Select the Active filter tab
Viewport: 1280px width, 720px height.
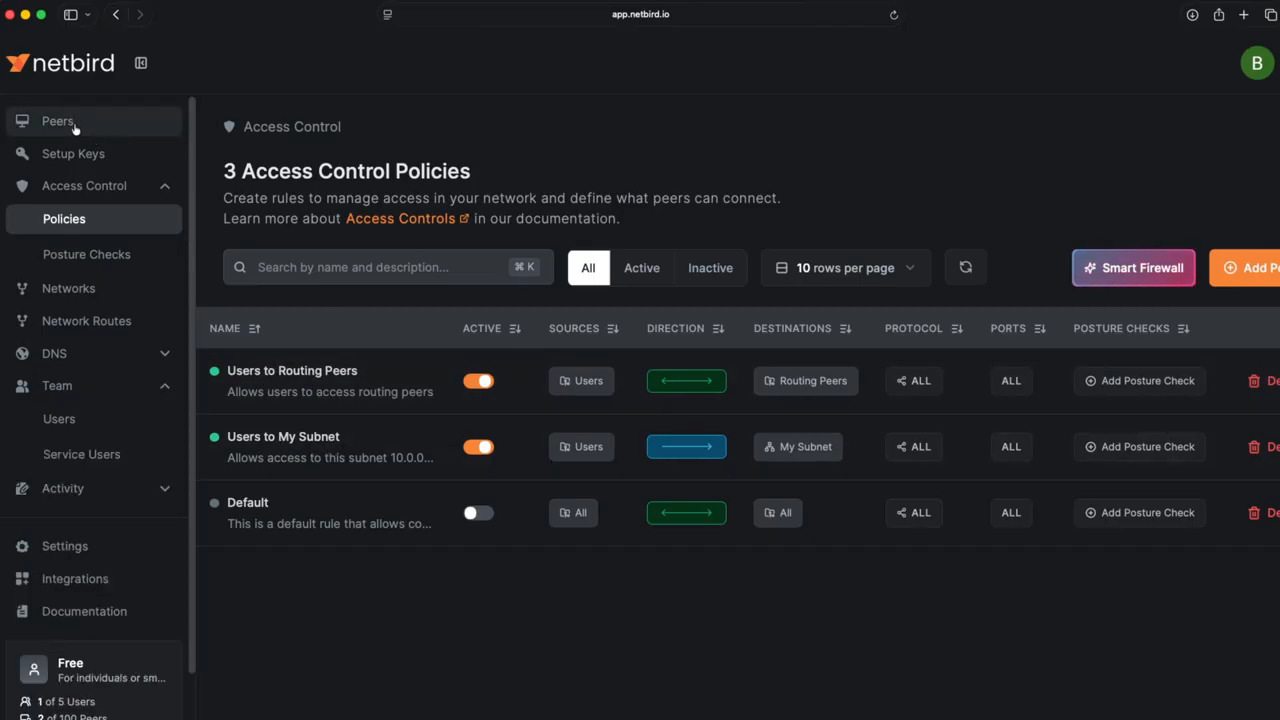coord(641,267)
